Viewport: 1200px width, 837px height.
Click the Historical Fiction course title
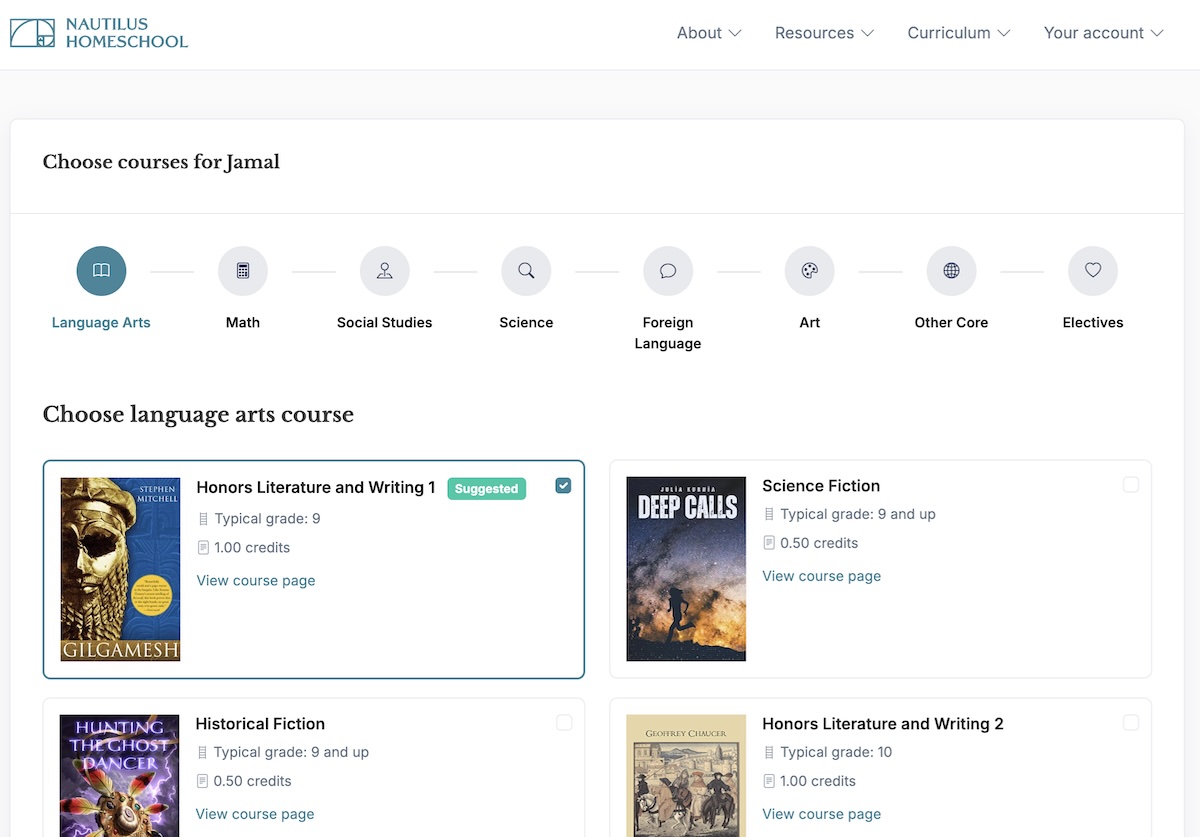click(x=260, y=724)
